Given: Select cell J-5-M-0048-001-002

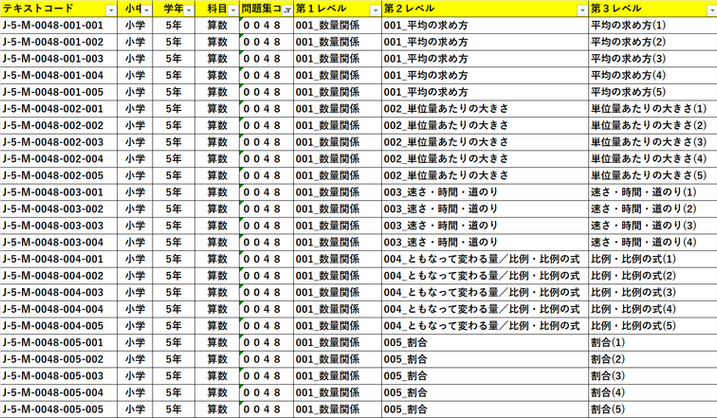Looking at the screenshot, I should tap(59, 42).
